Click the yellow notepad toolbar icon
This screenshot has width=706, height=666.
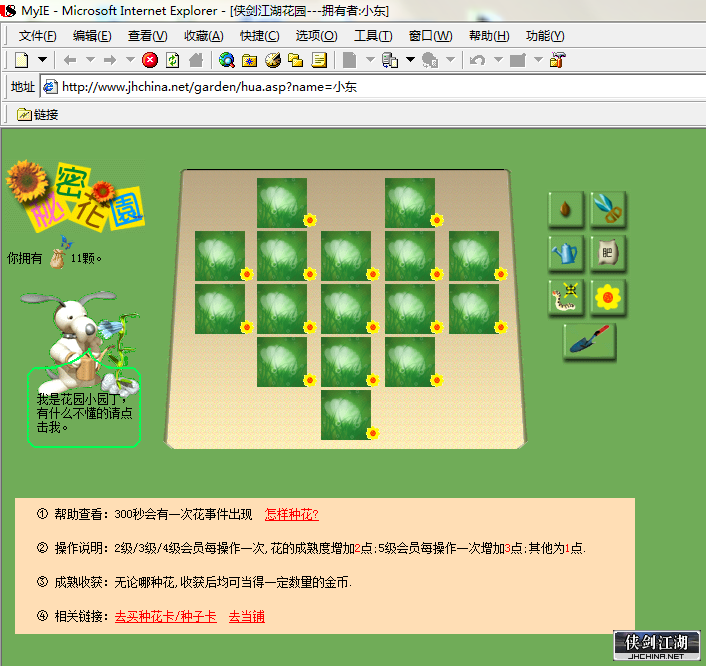click(319, 60)
